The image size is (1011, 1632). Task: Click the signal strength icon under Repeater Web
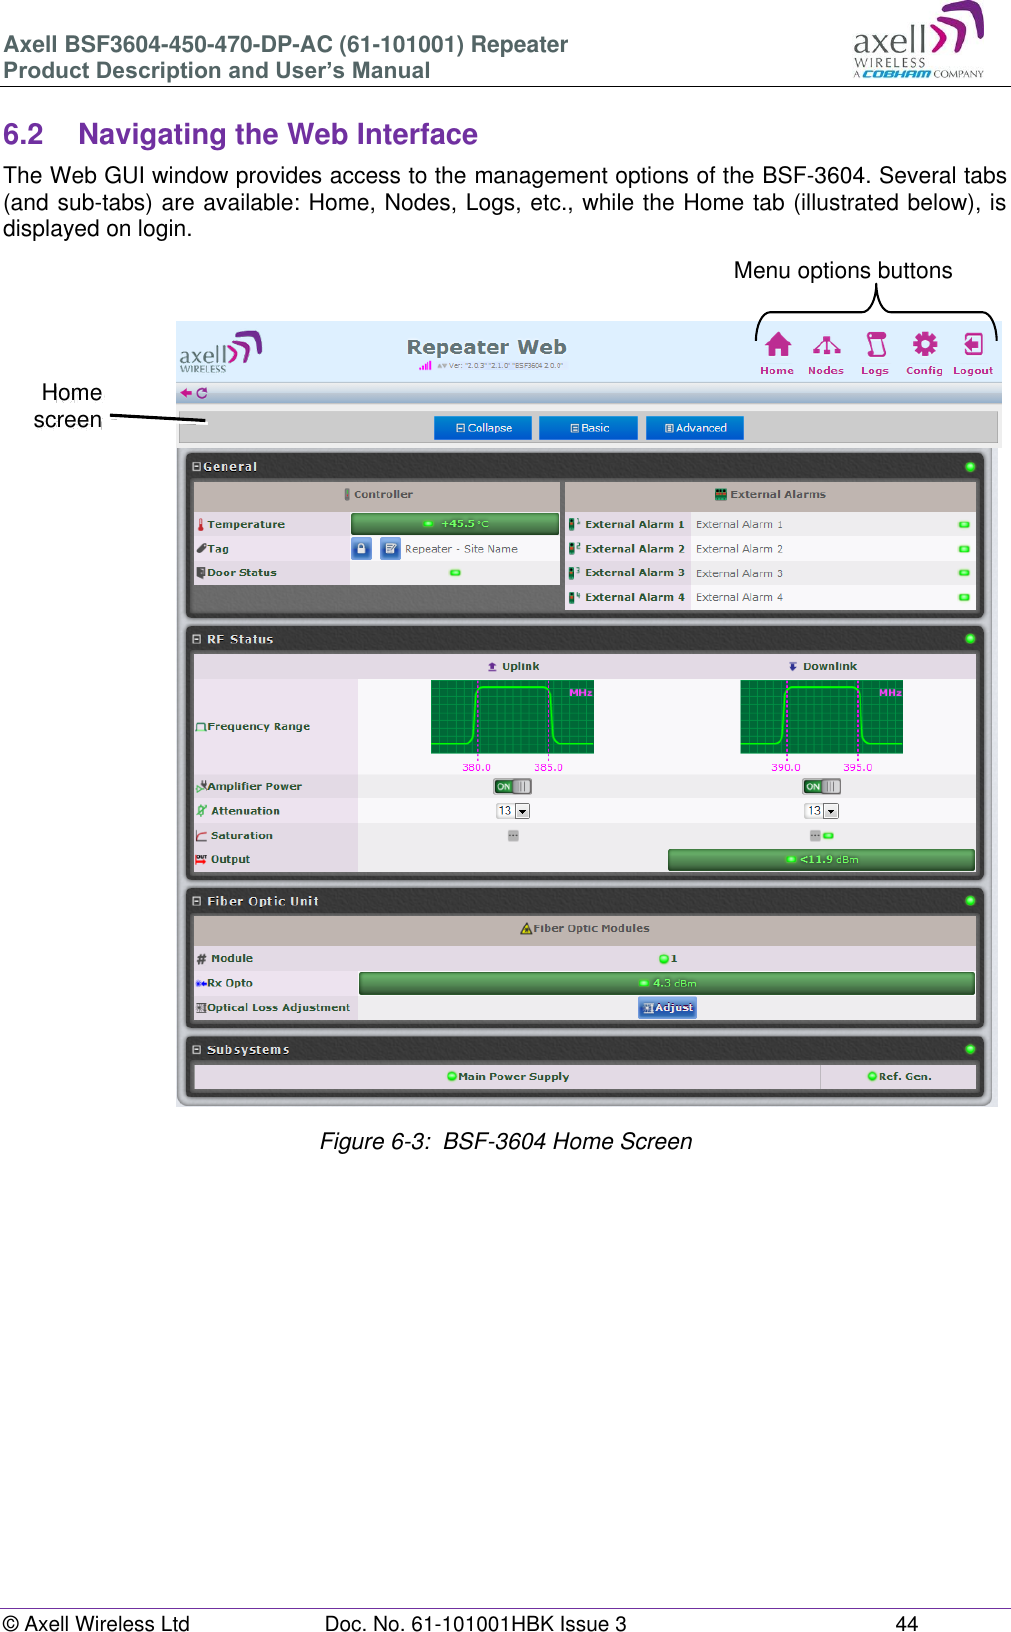pos(426,366)
